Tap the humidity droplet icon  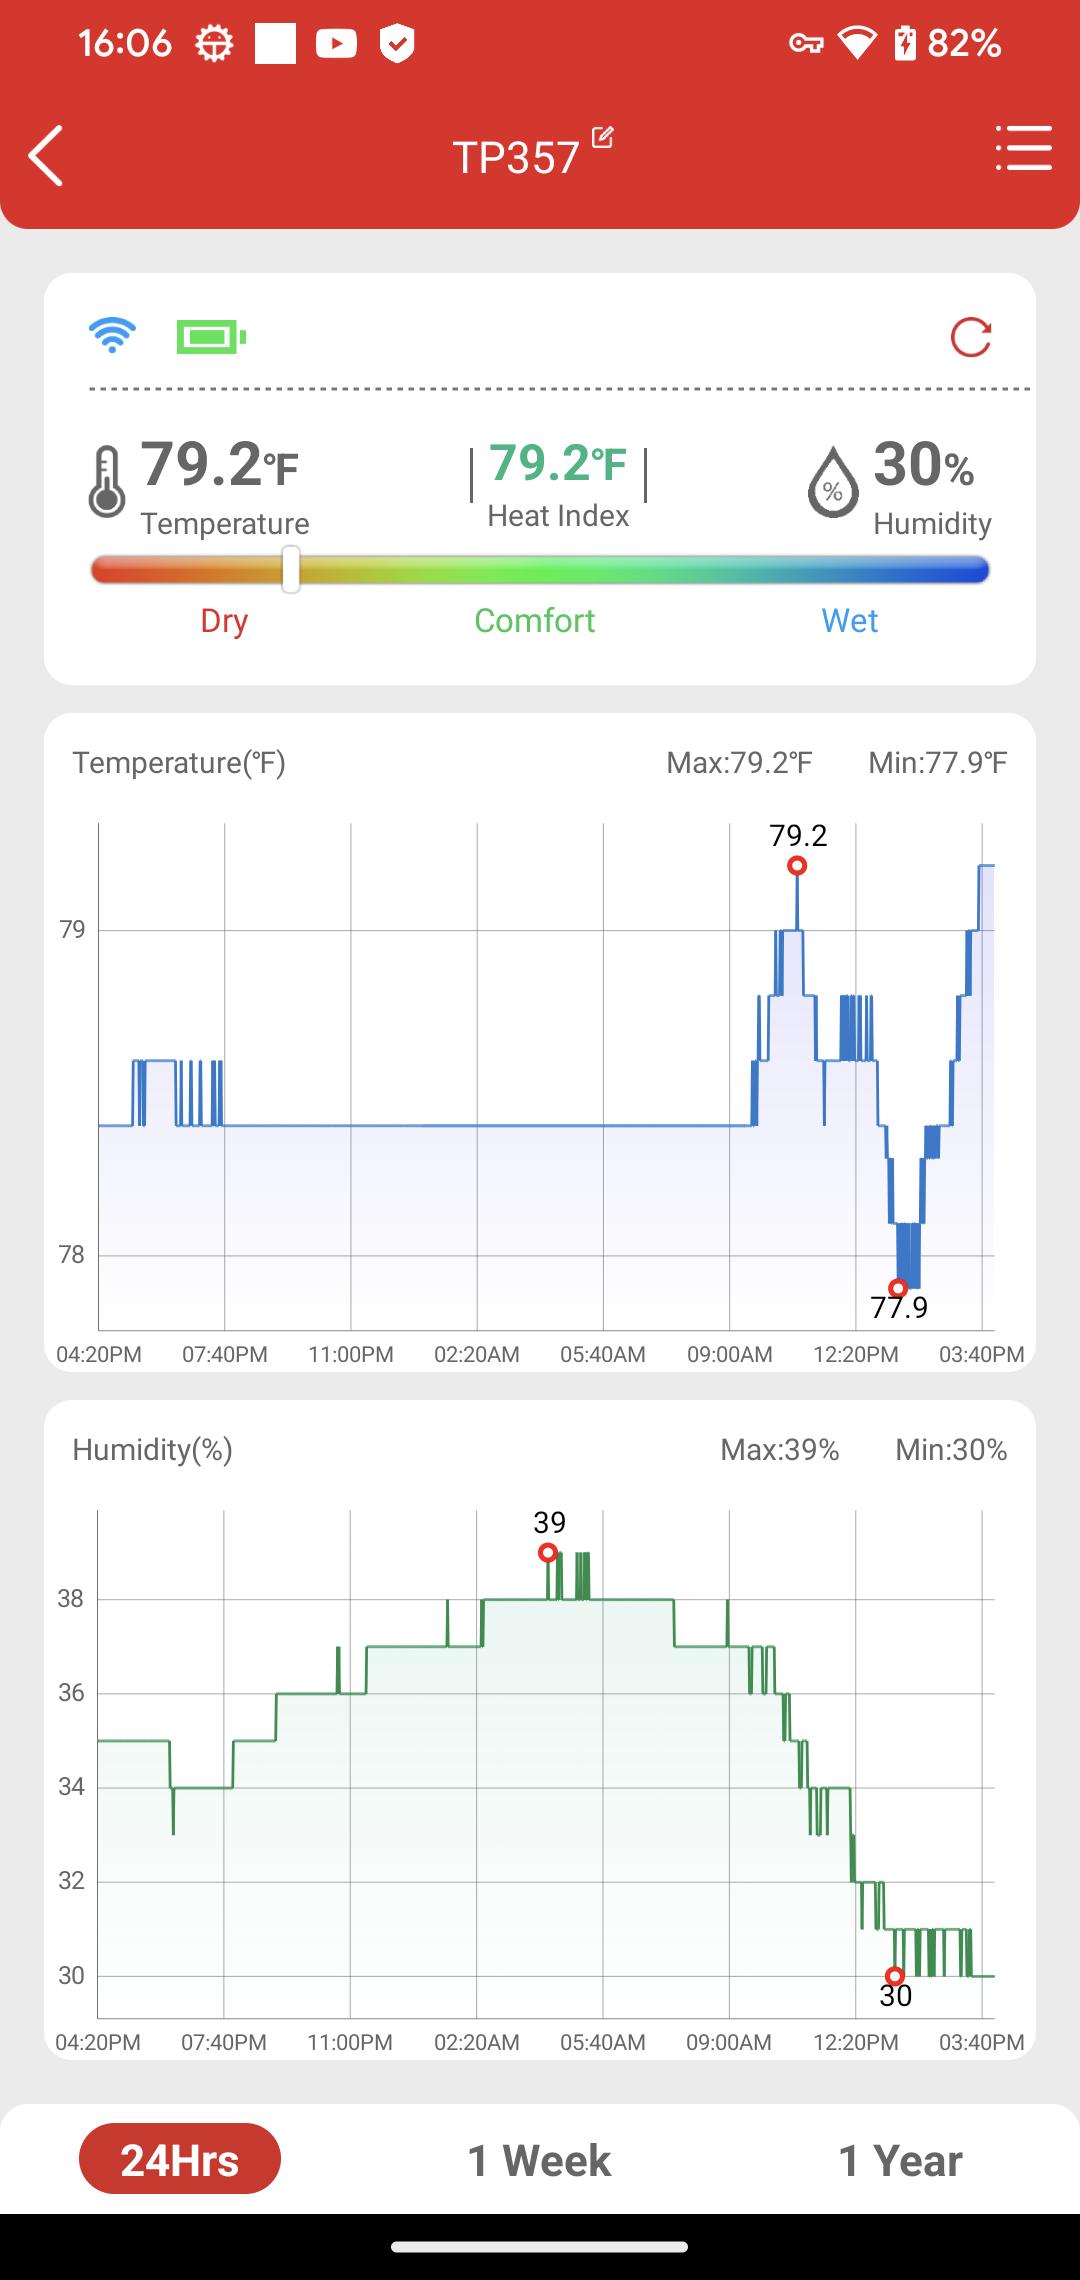pyautogui.click(x=833, y=482)
